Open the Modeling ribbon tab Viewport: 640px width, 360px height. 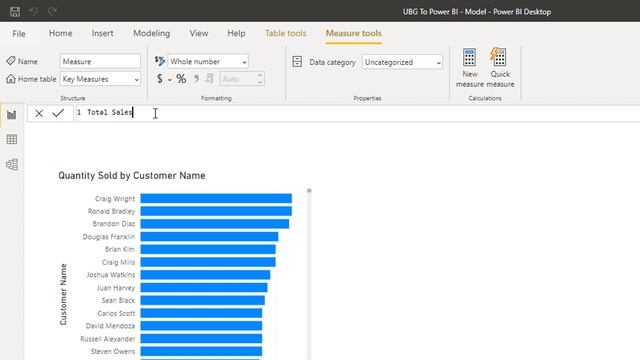(x=151, y=33)
